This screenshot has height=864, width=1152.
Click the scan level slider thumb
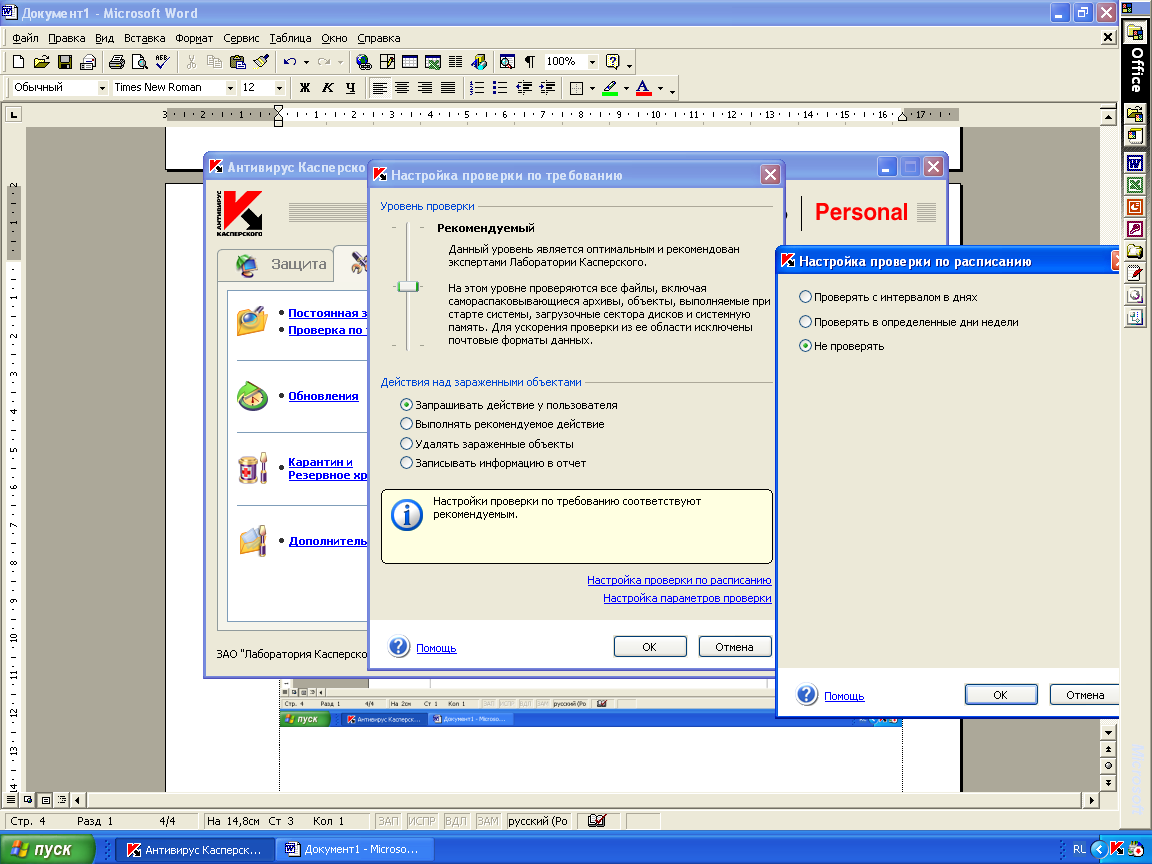pyautogui.click(x=408, y=287)
